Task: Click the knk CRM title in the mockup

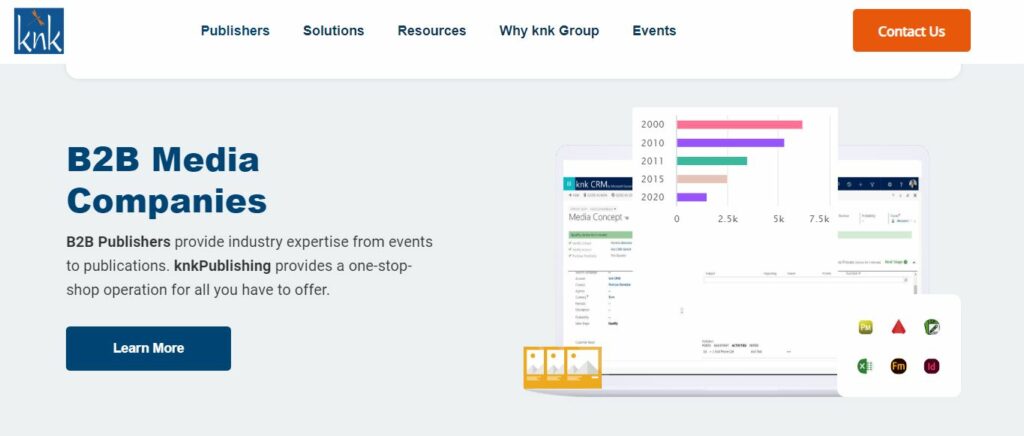Action: tap(591, 184)
